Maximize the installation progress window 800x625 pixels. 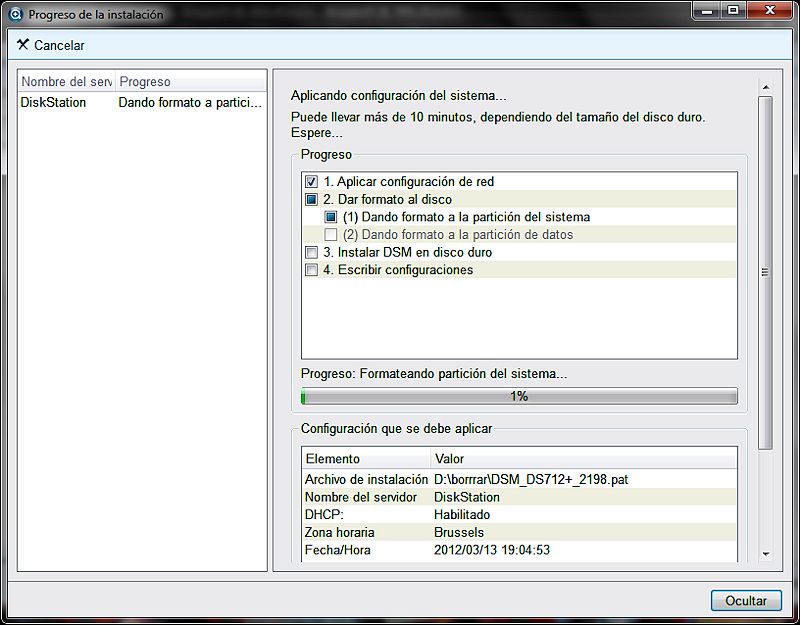(733, 11)
